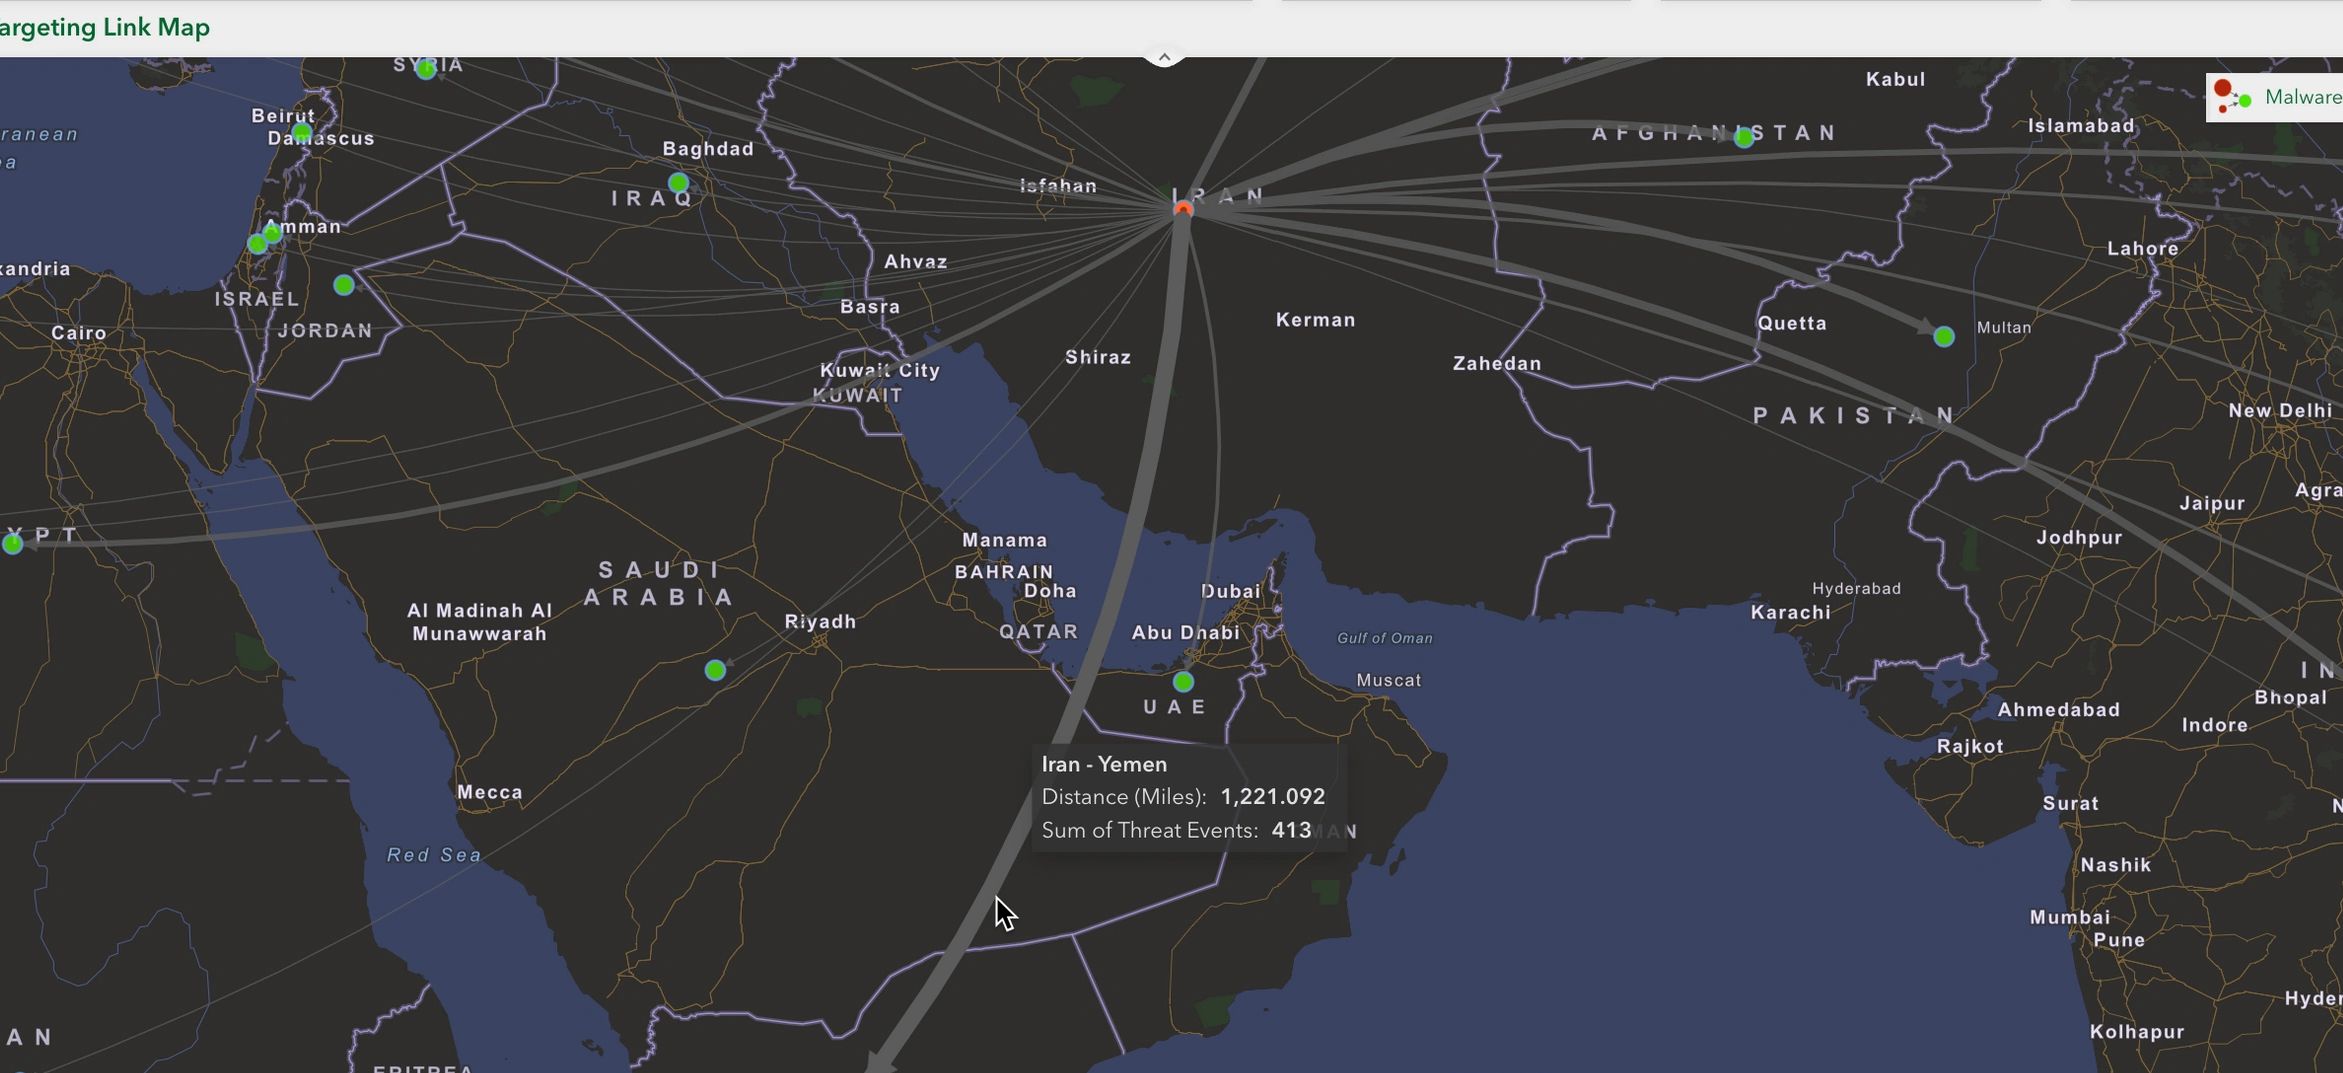
Task: Click the green node below Baghdad
Action: click(679, 183)
